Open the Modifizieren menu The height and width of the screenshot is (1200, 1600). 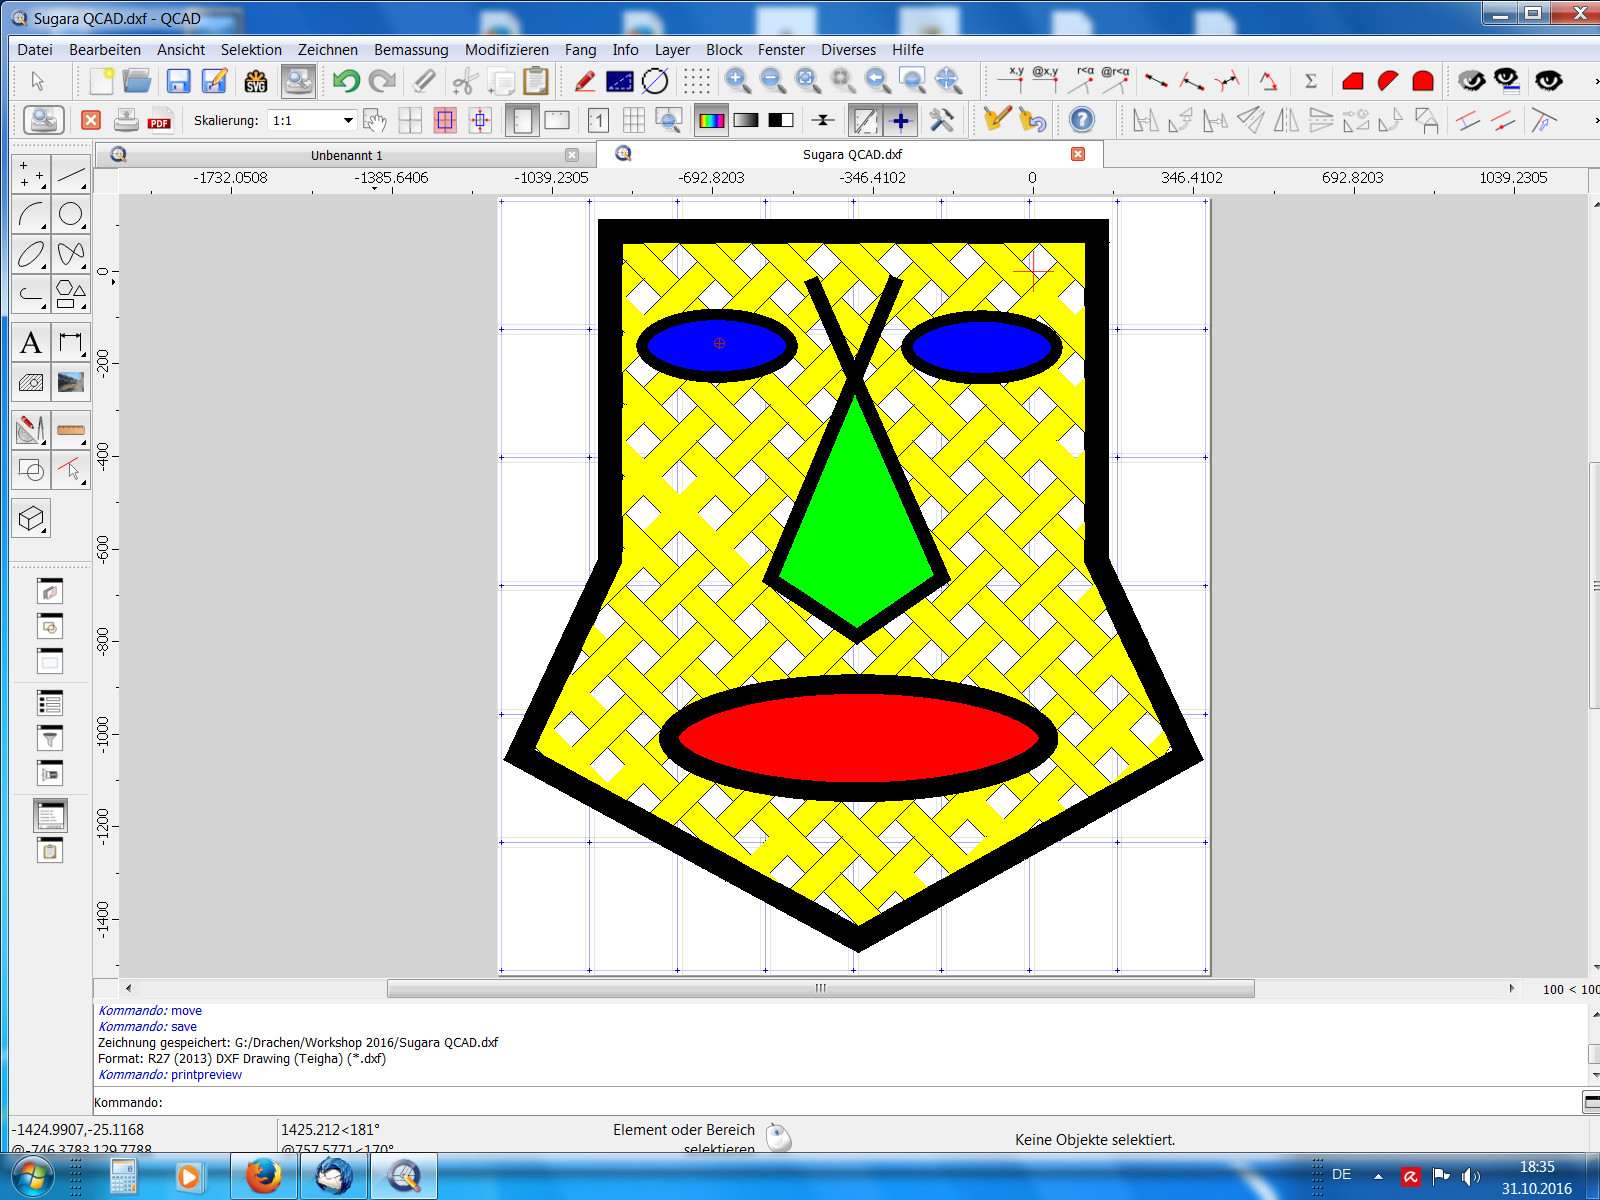tap(506, 50)
